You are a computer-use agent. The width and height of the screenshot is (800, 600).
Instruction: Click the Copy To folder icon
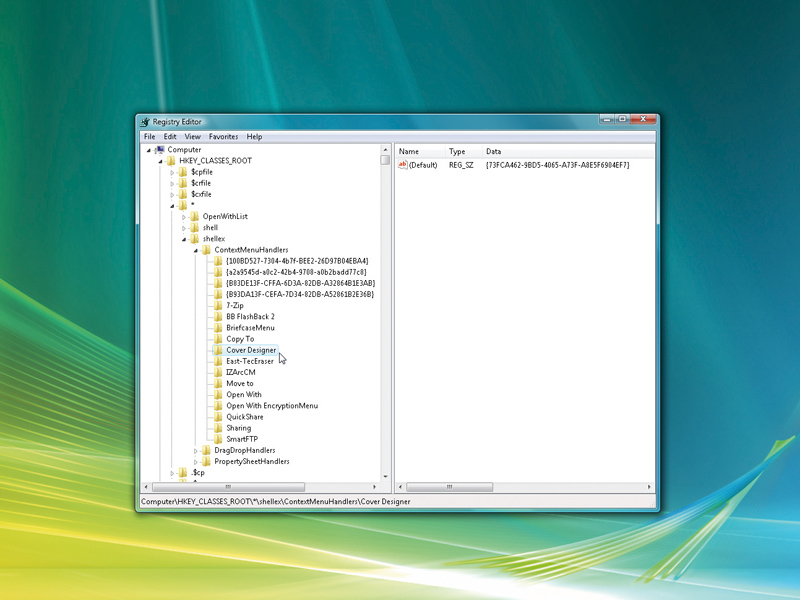click(x=218, y=339)
